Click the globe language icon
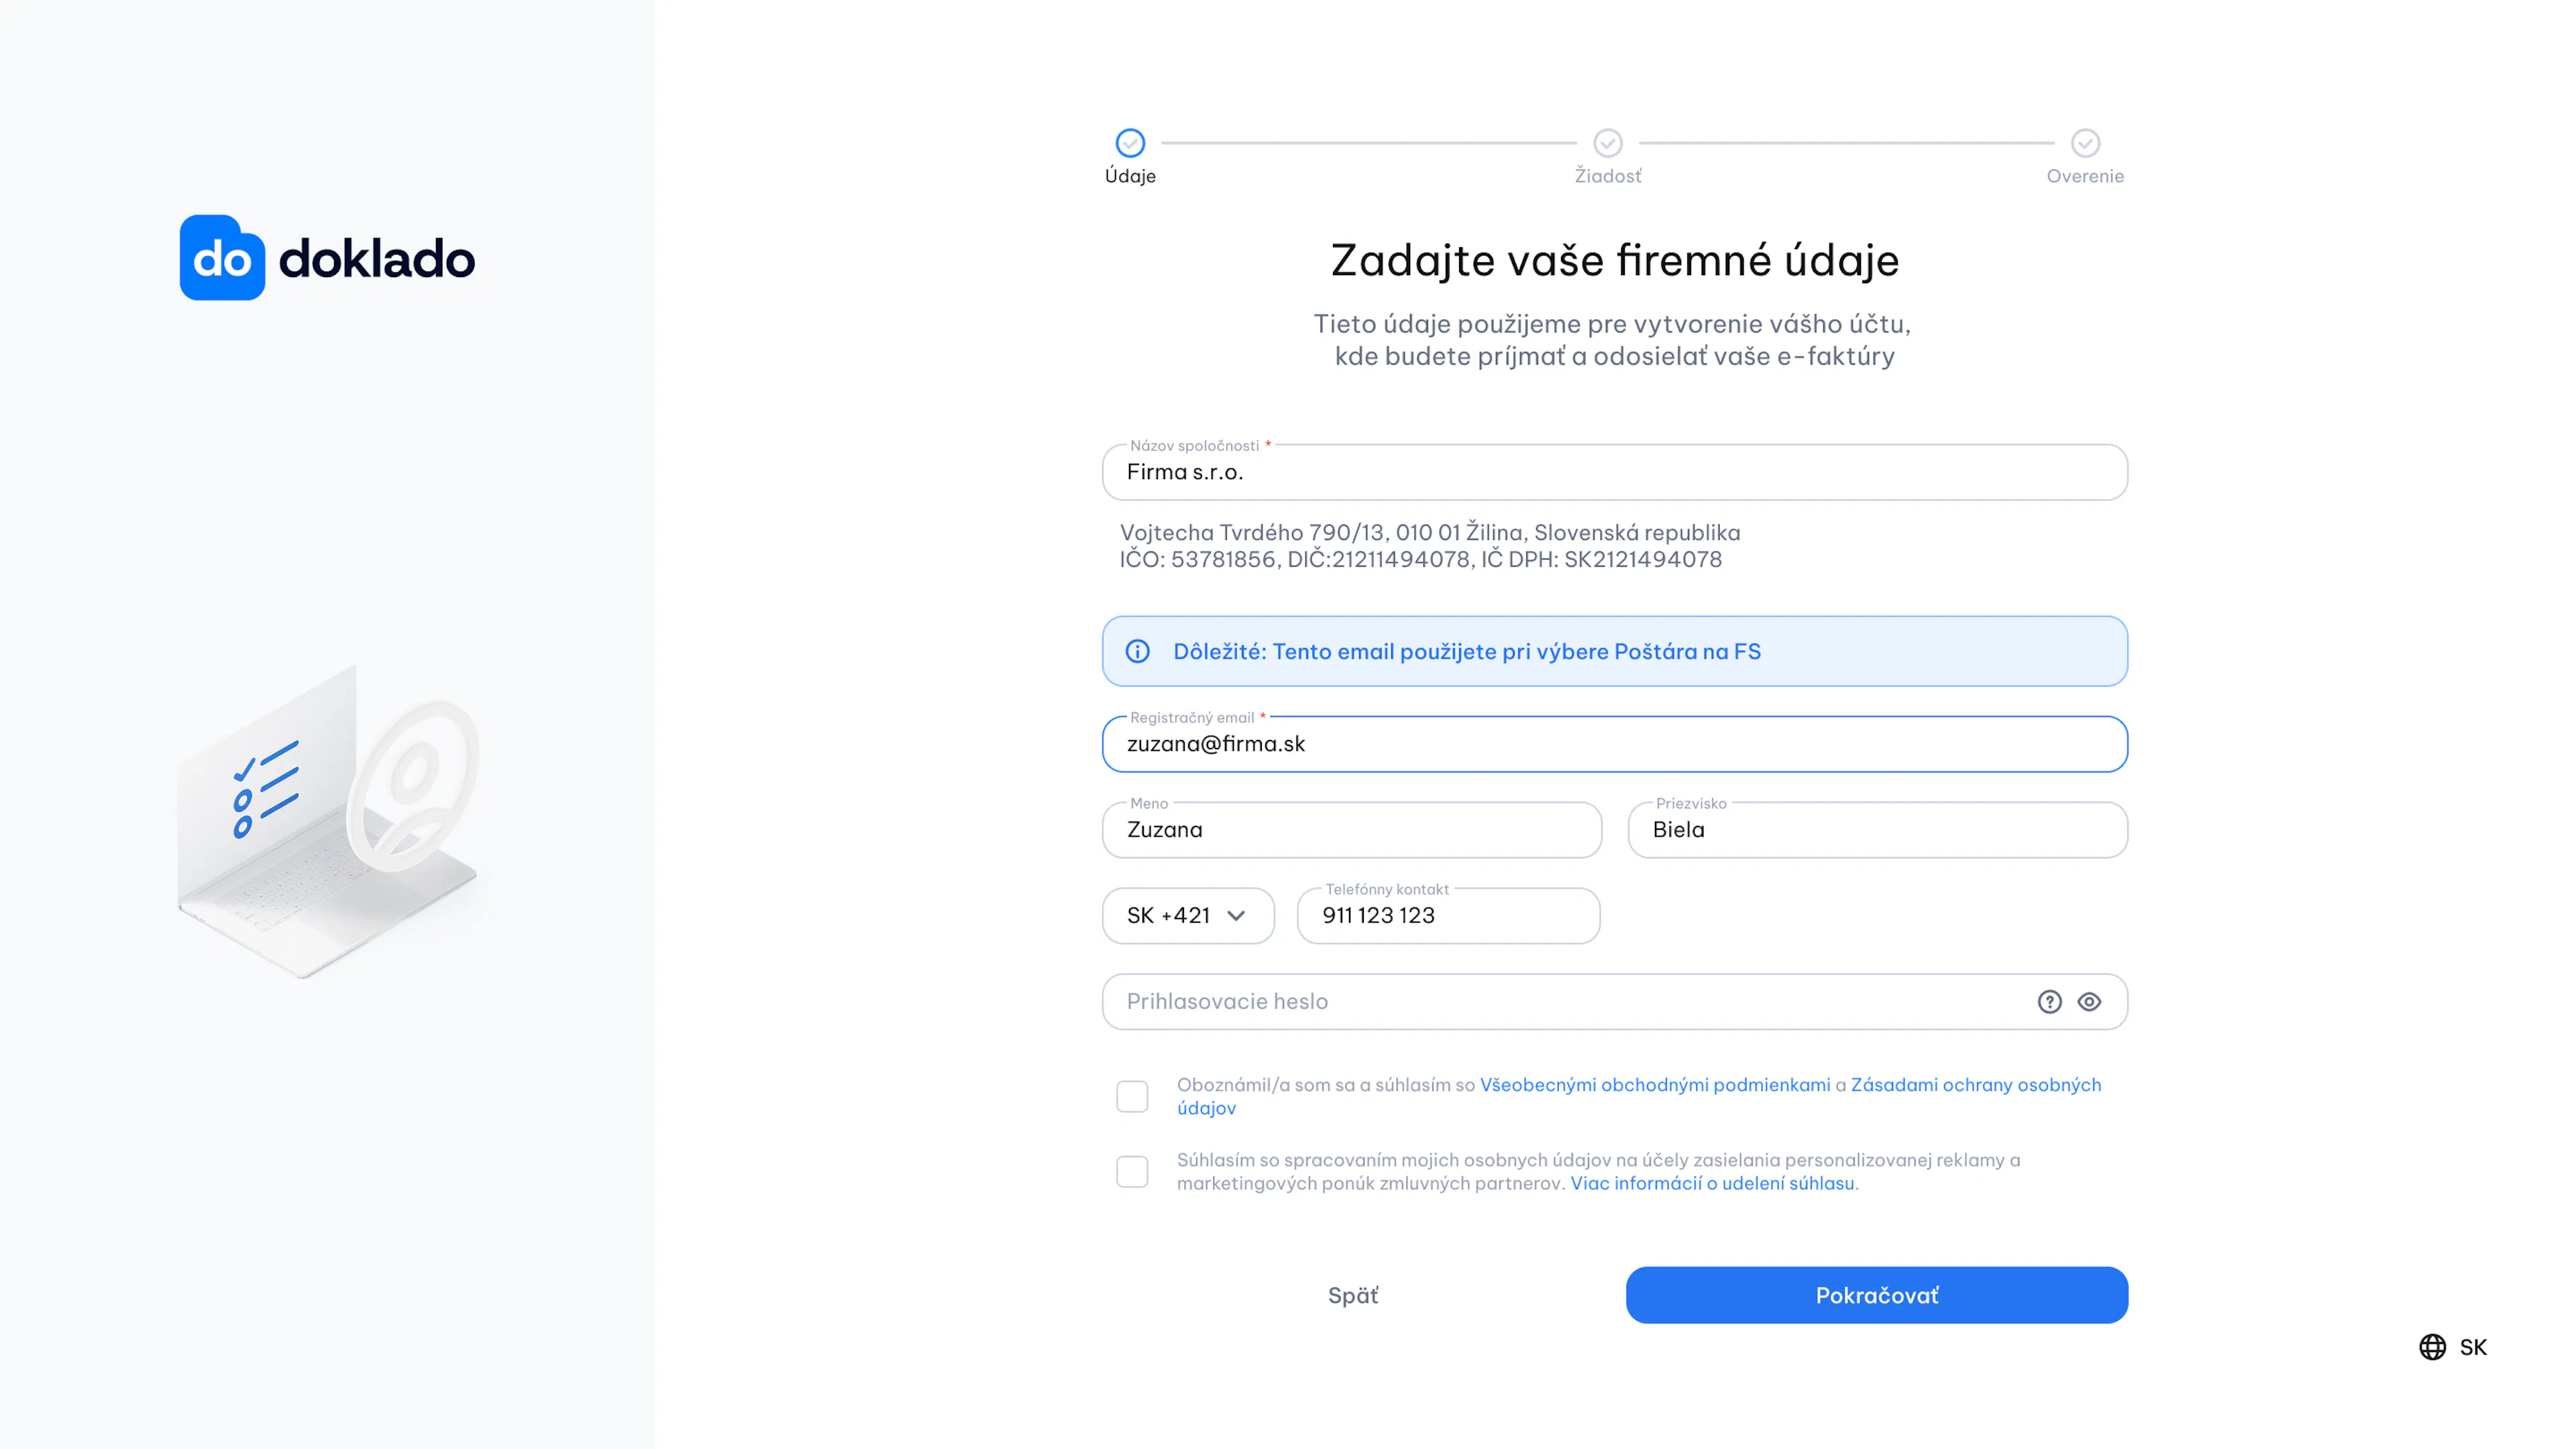Viewport: 2576px width, 1449px height. [2432, 1347]
